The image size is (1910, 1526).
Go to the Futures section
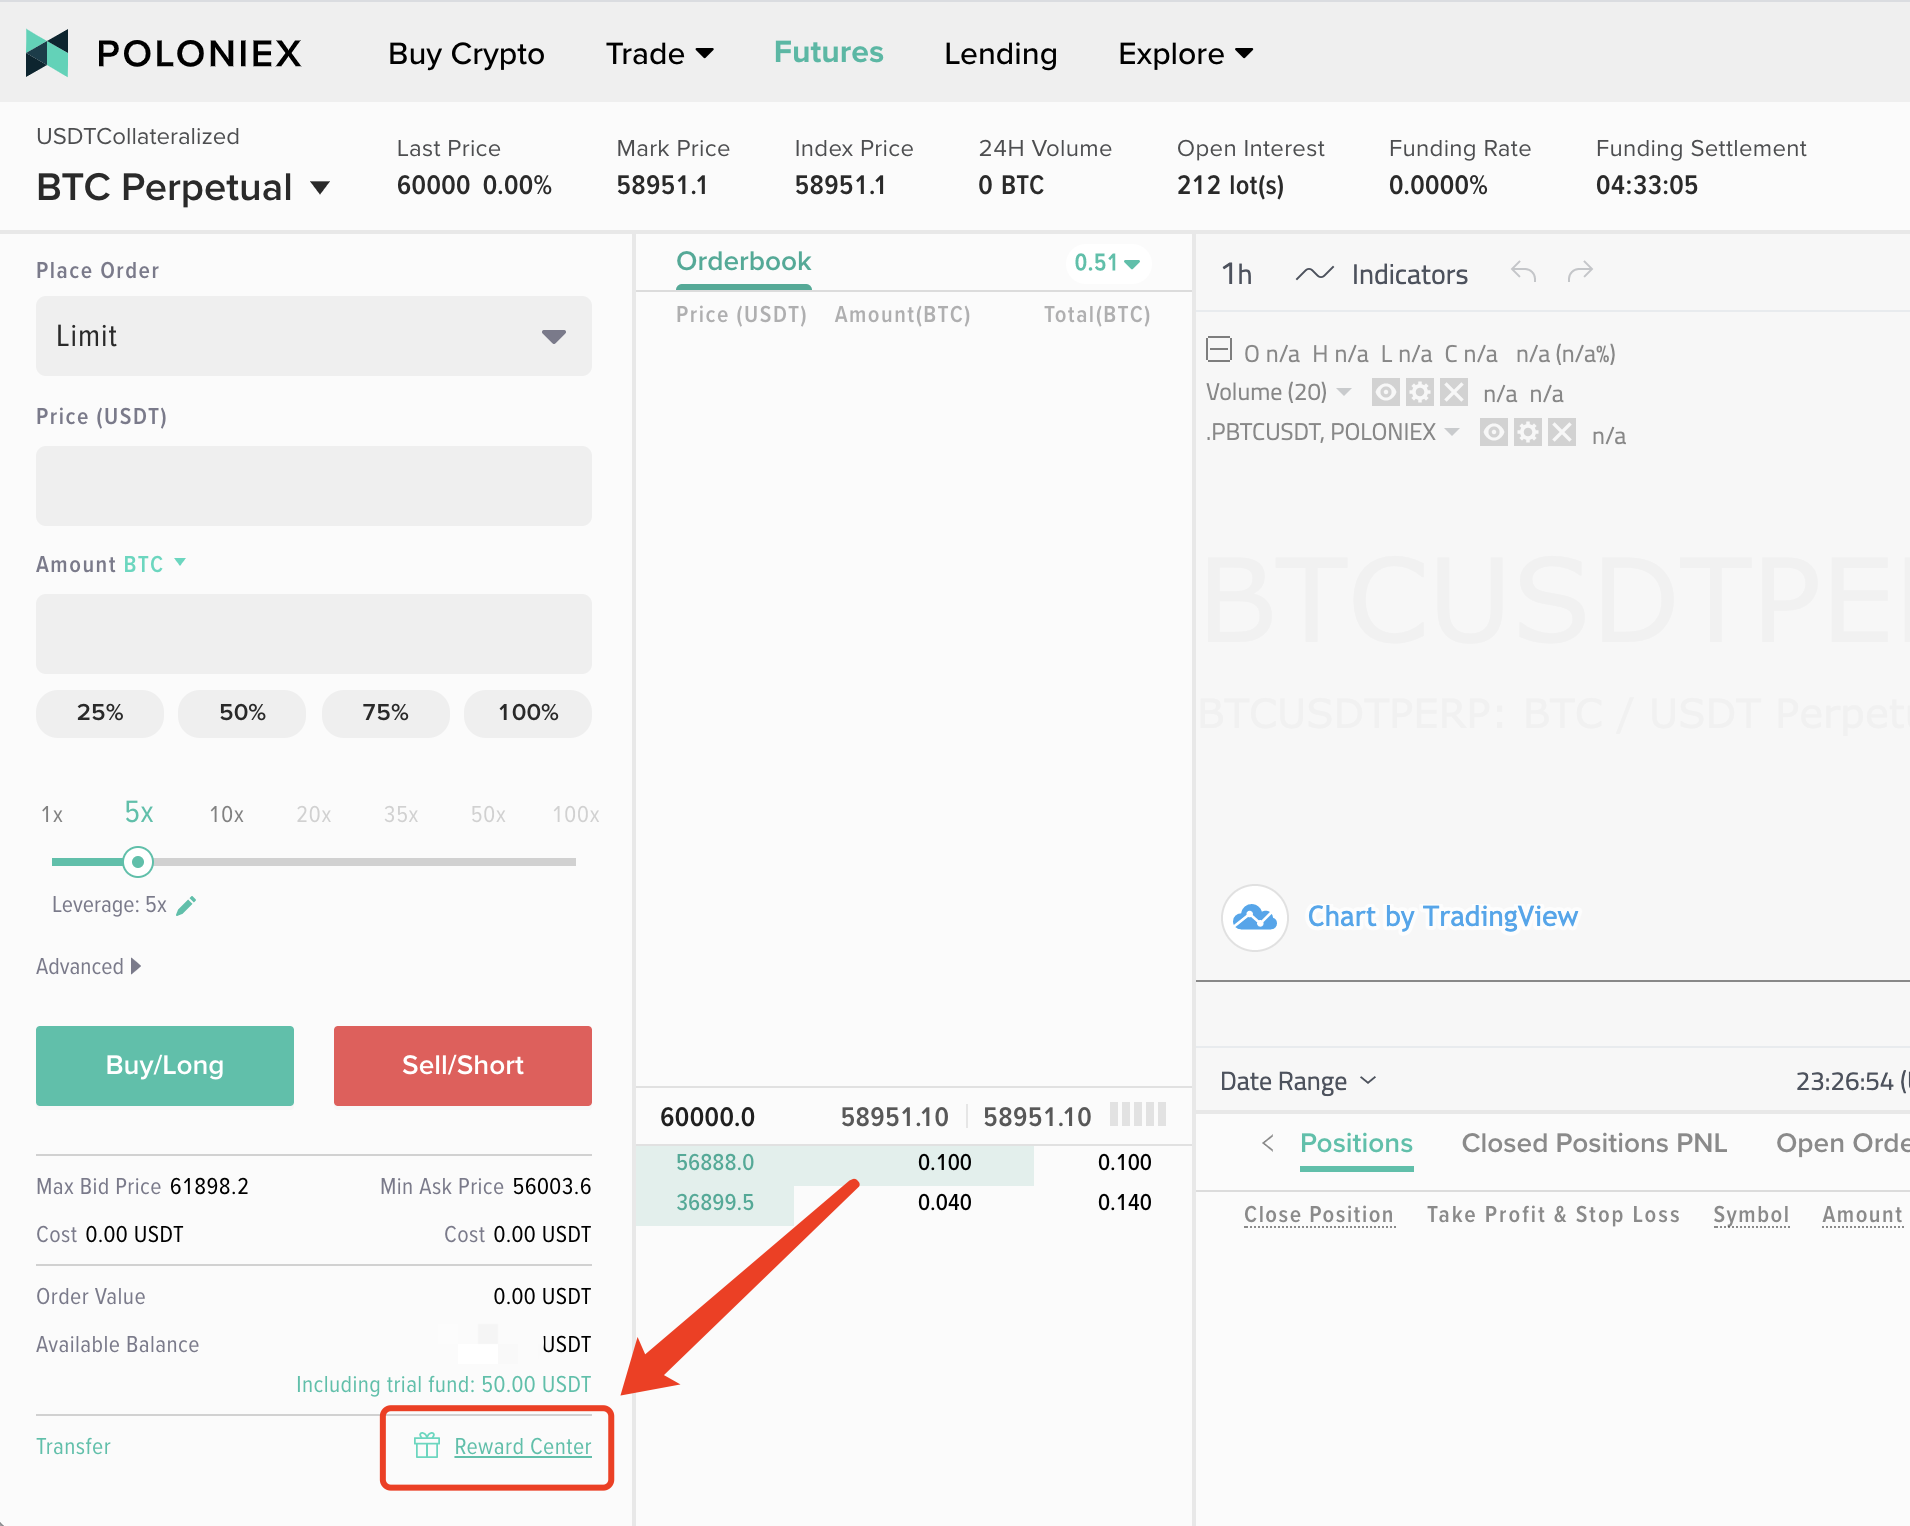click(829, 52)
